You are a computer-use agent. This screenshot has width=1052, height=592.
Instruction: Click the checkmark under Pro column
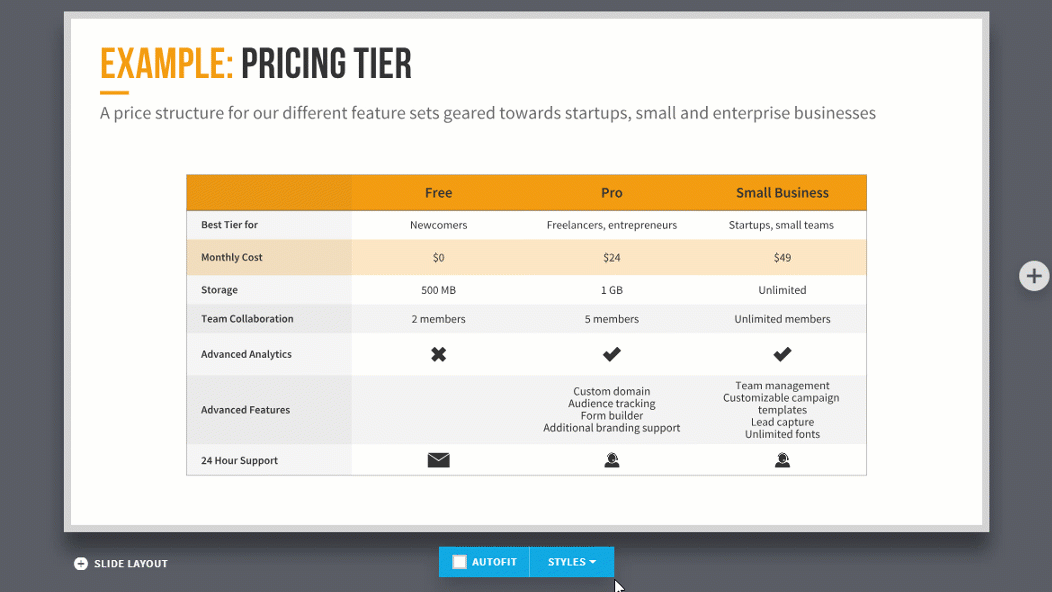click(612, 354)
